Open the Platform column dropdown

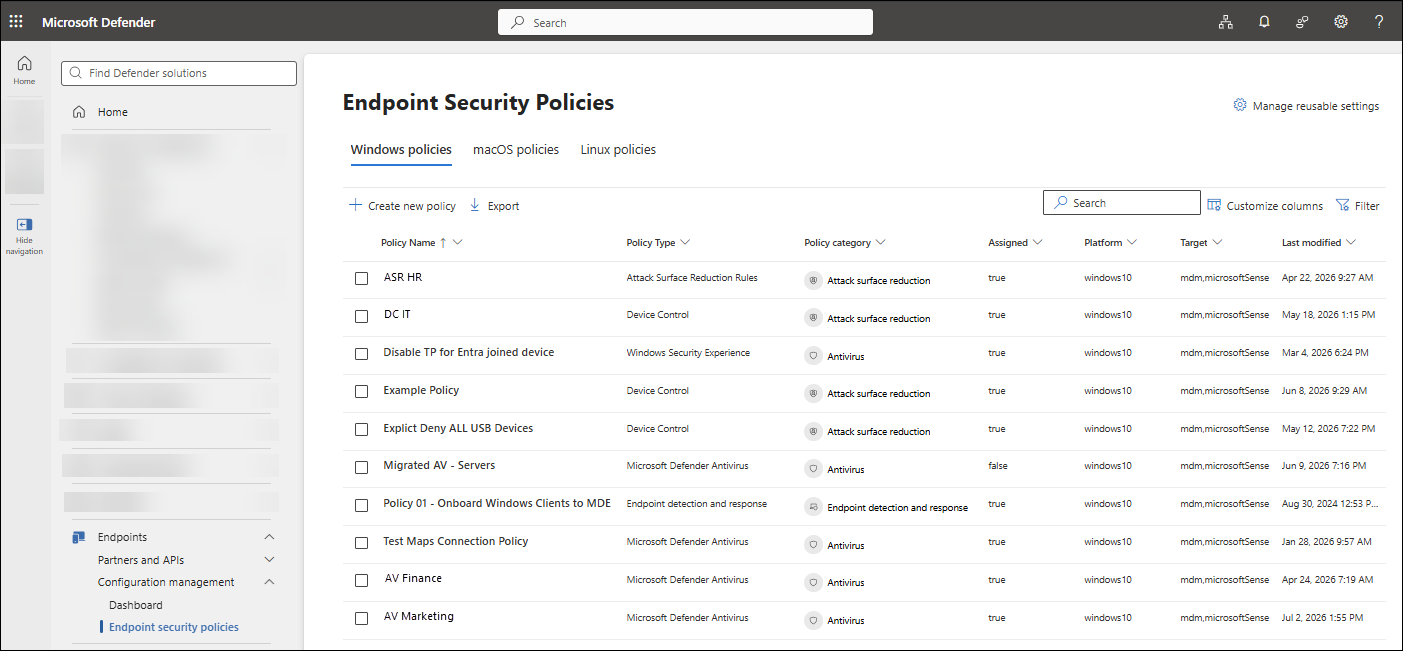coord(1133,243)
